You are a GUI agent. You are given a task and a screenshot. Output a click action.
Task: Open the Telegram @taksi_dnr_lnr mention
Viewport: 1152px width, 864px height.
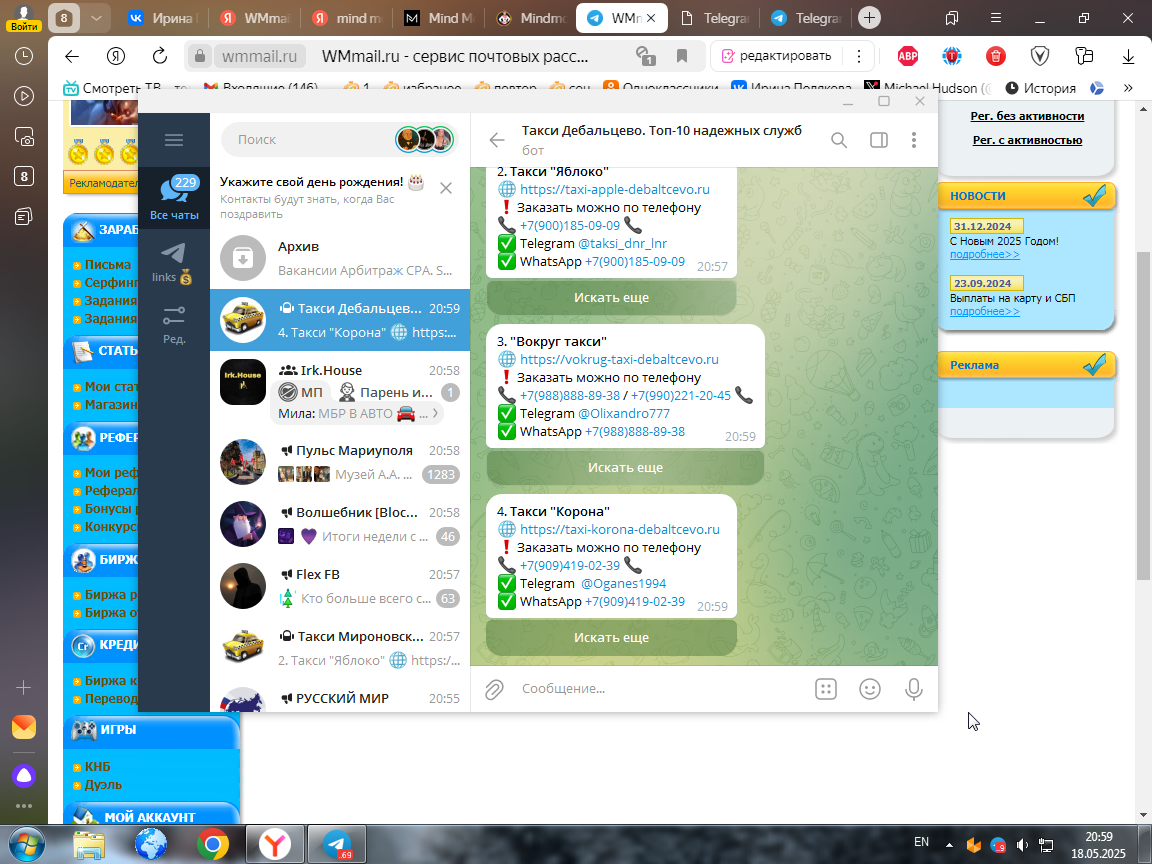[622, 243]
